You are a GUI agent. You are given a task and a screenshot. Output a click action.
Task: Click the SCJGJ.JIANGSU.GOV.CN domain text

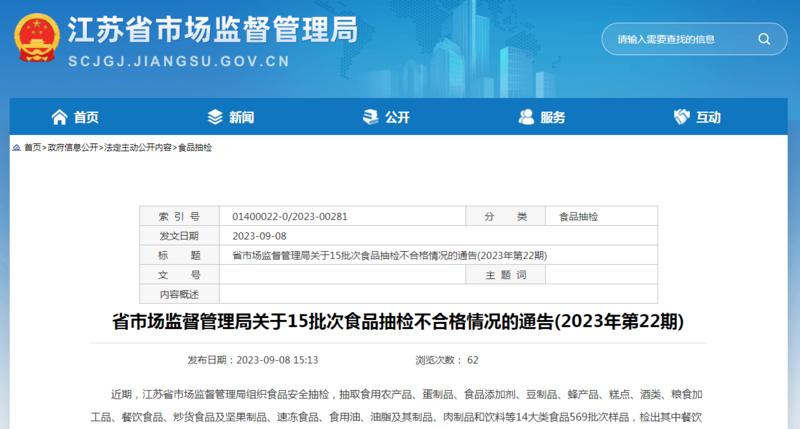click(179, 61)
